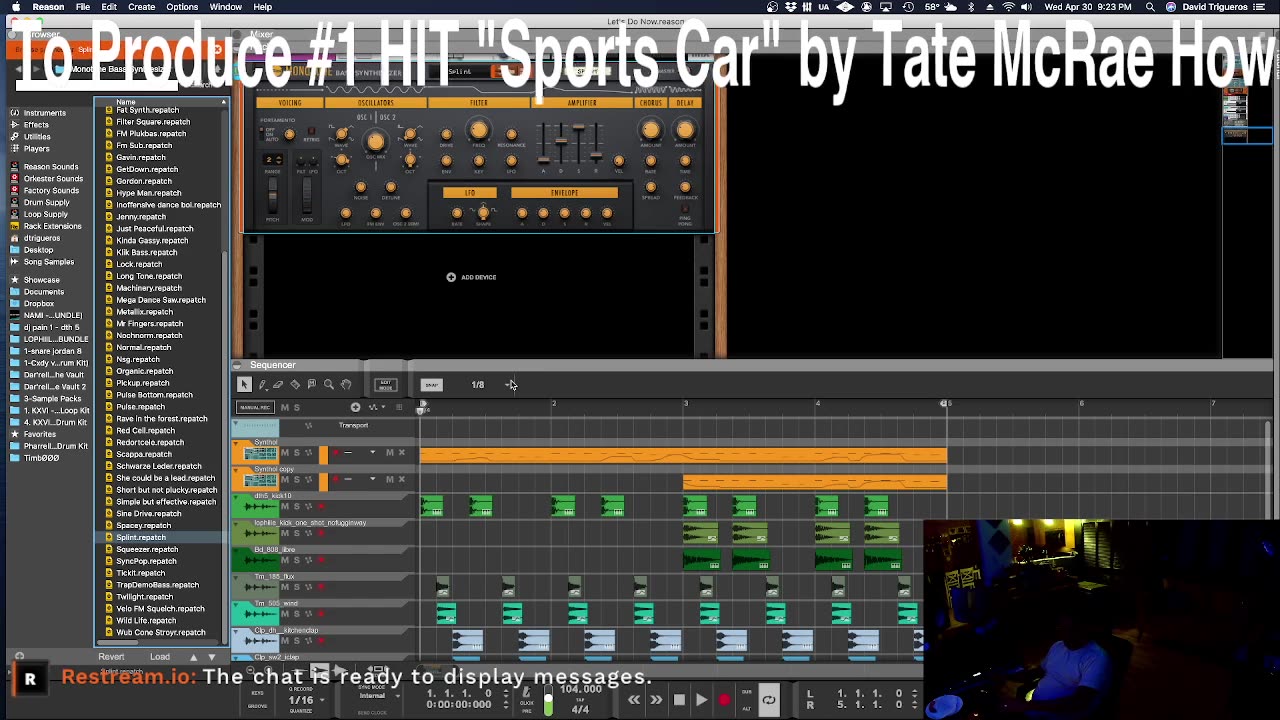Collapse the dth5_kick10 track
The width and height of the screenshot is (1280, 720).
[x=236, y=496]
